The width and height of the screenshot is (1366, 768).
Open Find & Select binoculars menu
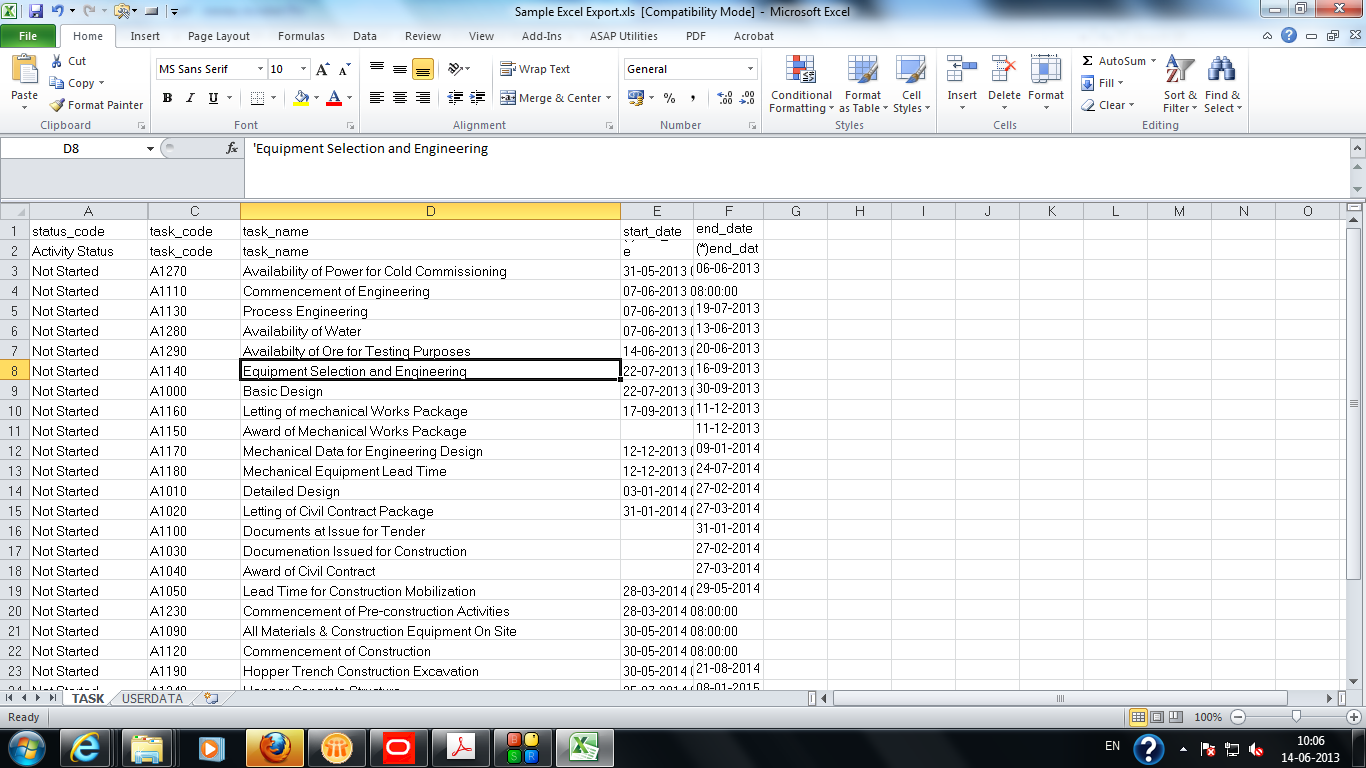click(x=1221, y=85)
